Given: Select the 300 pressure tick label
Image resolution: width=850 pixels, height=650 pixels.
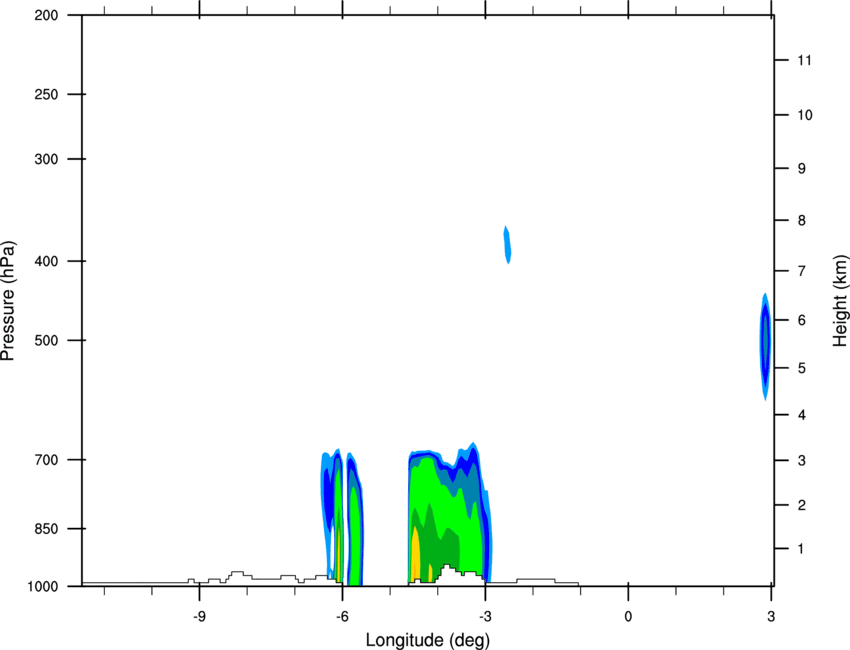Looking at the screenshot, I should [46, 159].
